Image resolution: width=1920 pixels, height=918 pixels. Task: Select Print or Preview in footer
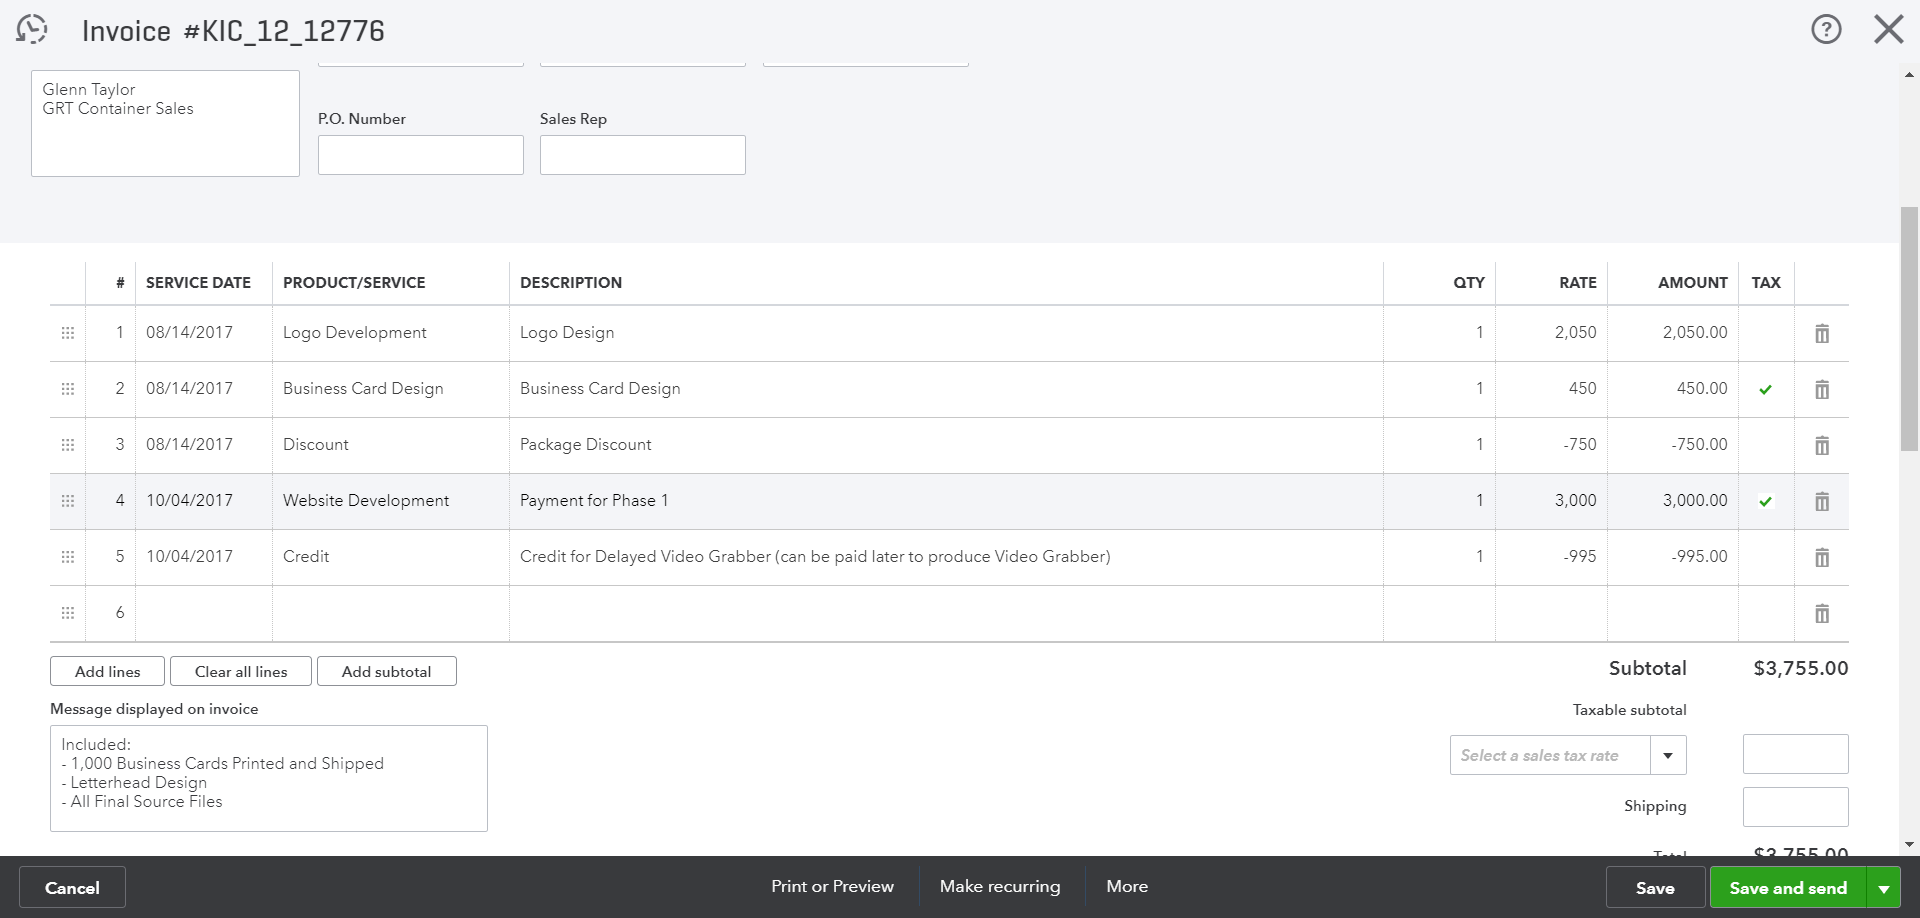(832, 886)
